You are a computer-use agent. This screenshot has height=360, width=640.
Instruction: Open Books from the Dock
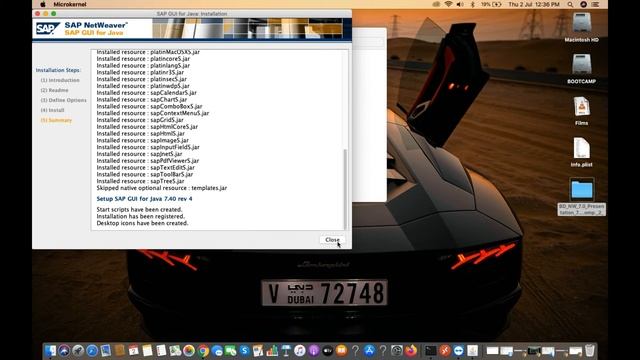tap(341, 351)
